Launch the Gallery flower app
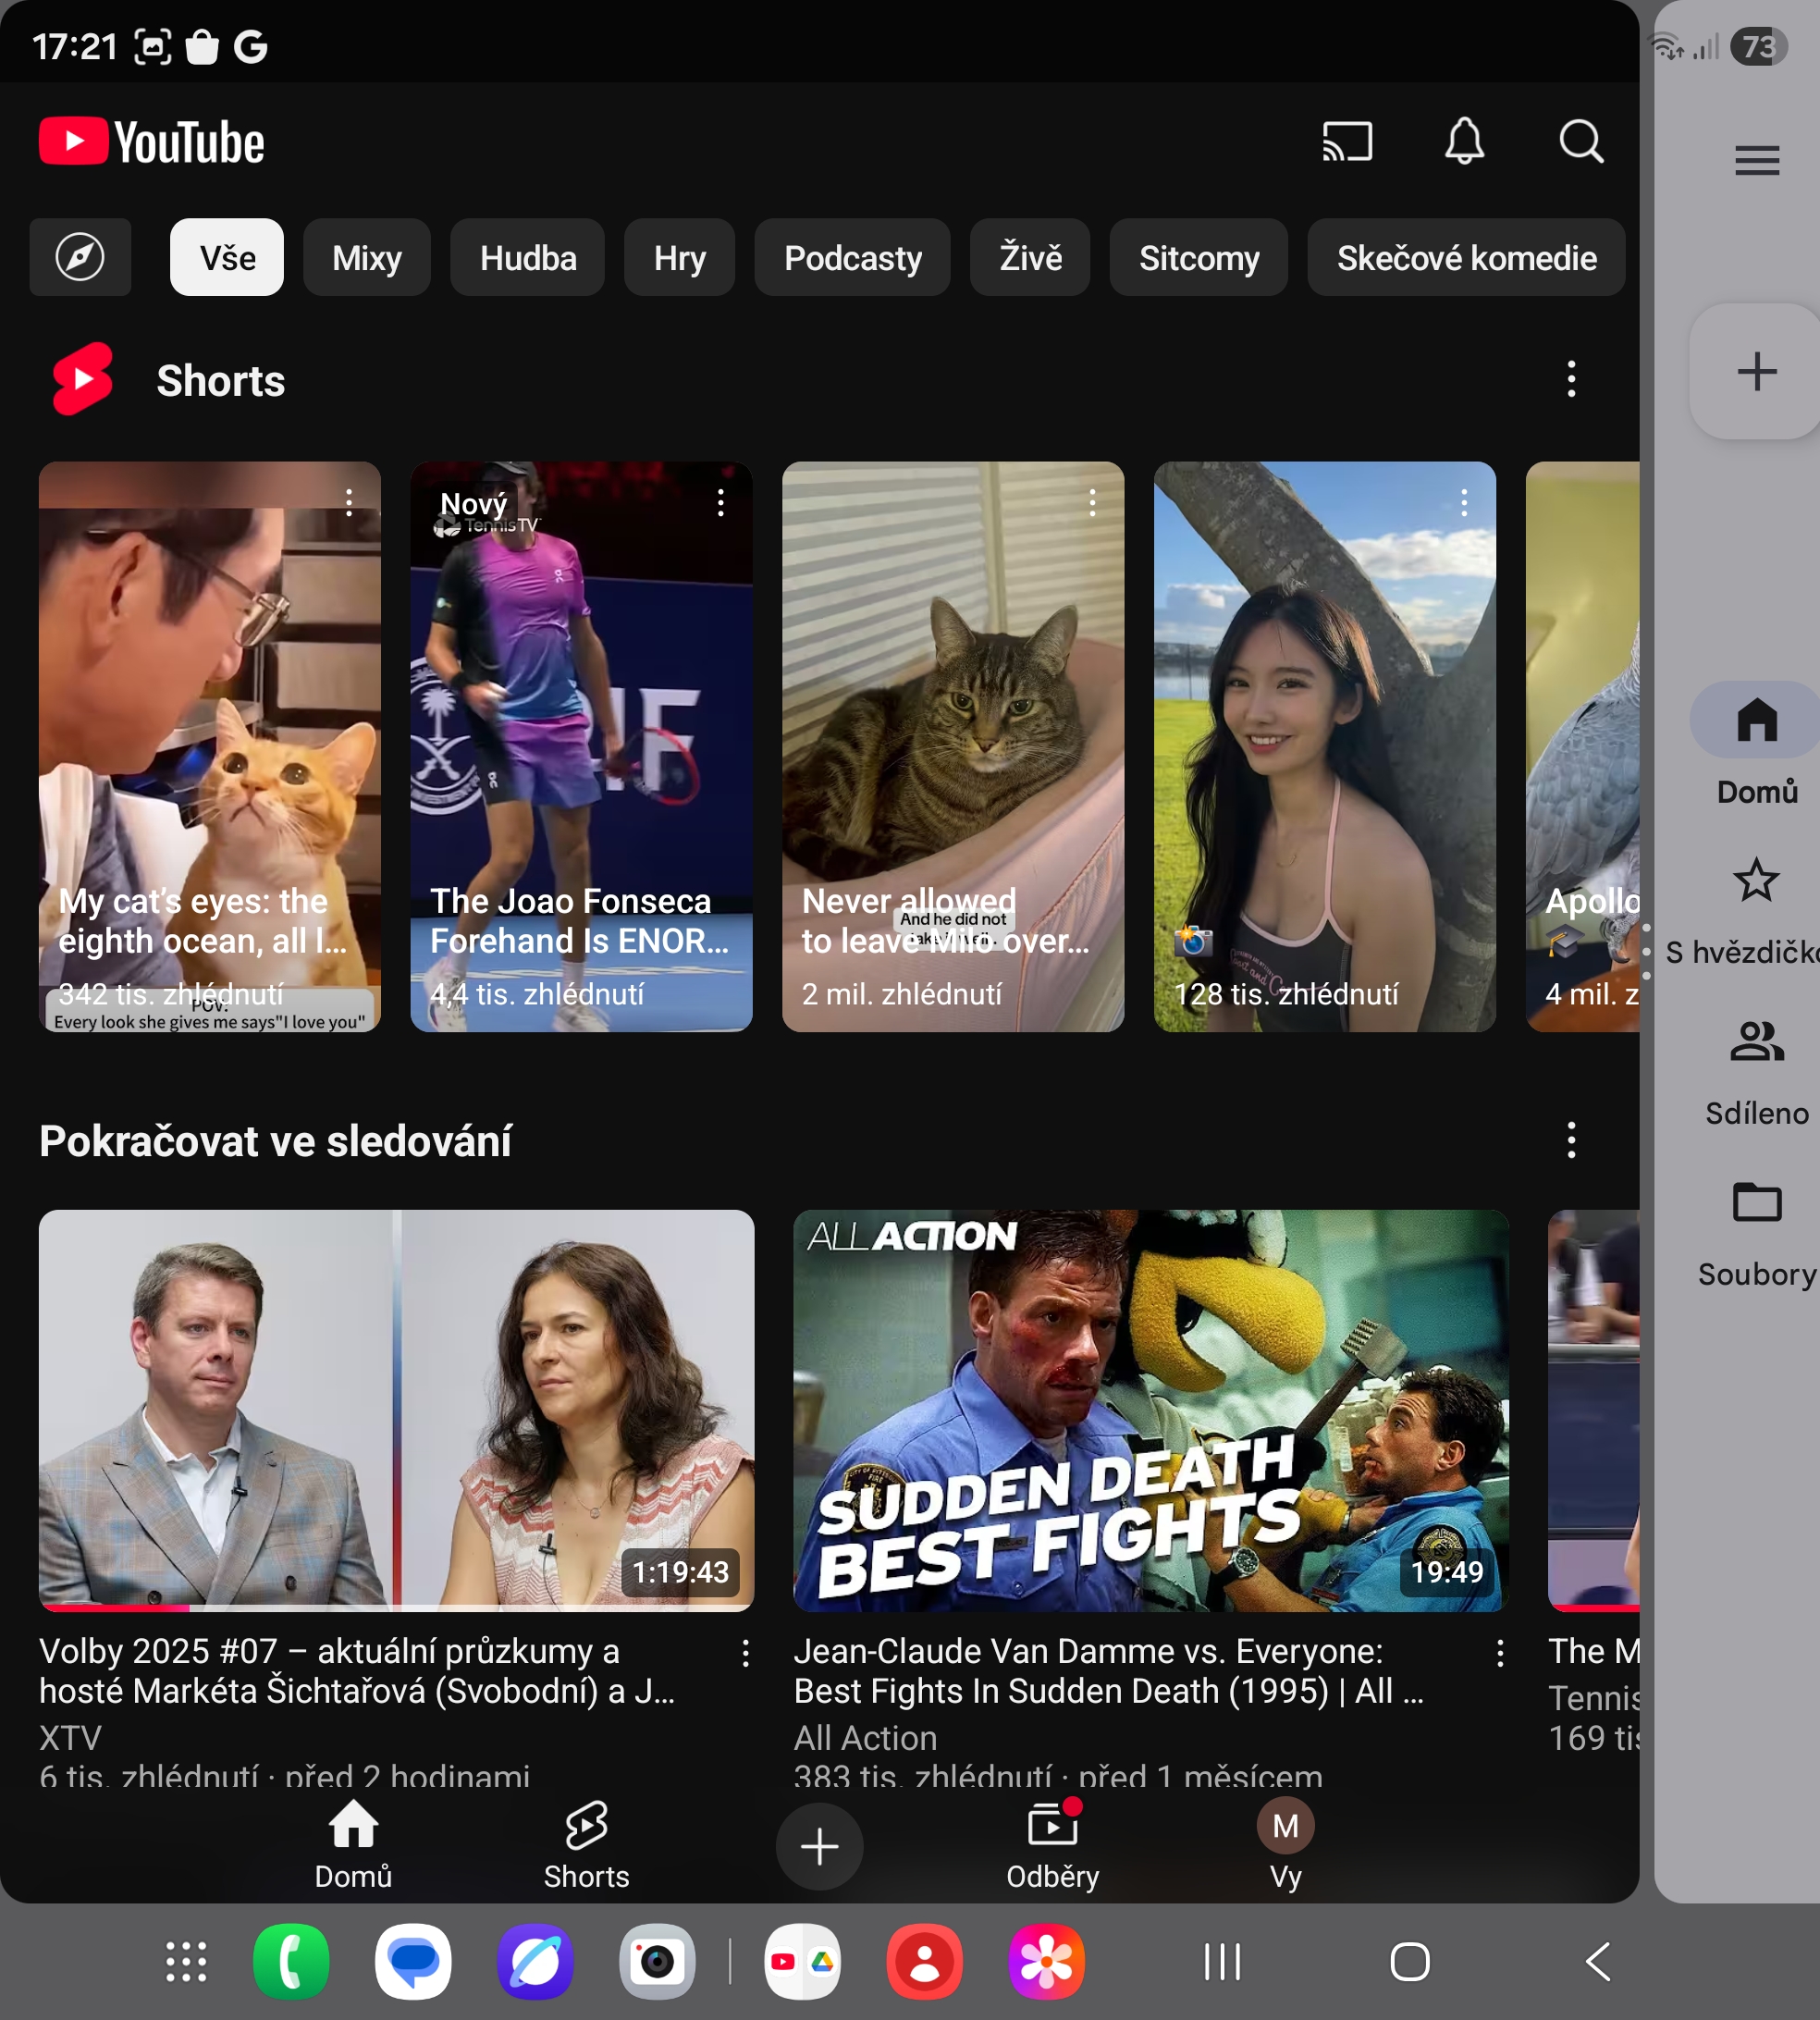This screenshot has height=2020, width=1820. tap(1047, 1962)
